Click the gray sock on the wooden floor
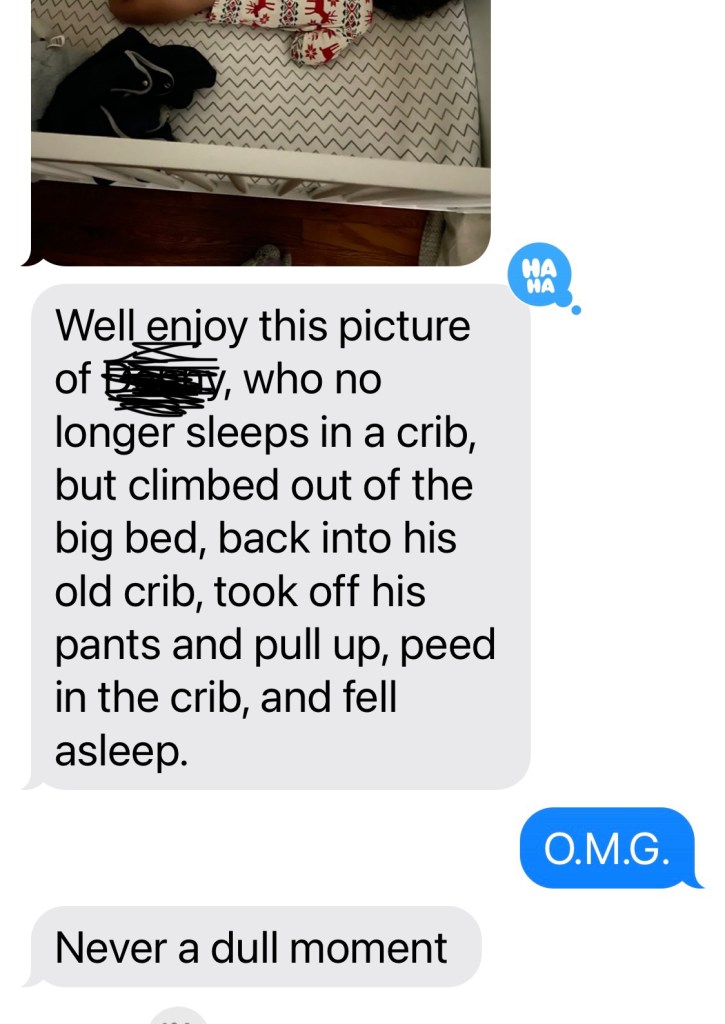The height and width of the screenshot is (1024, 725). (266, 255)
